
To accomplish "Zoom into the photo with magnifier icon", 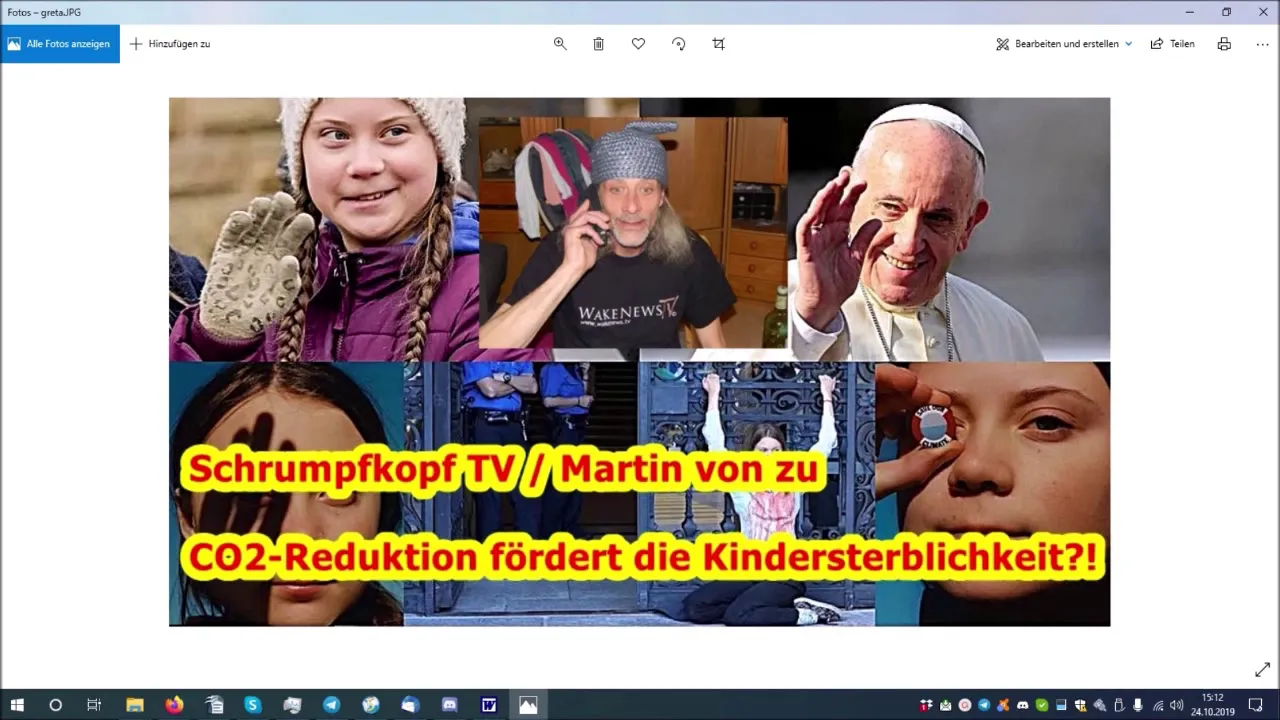I will (560, 44).
